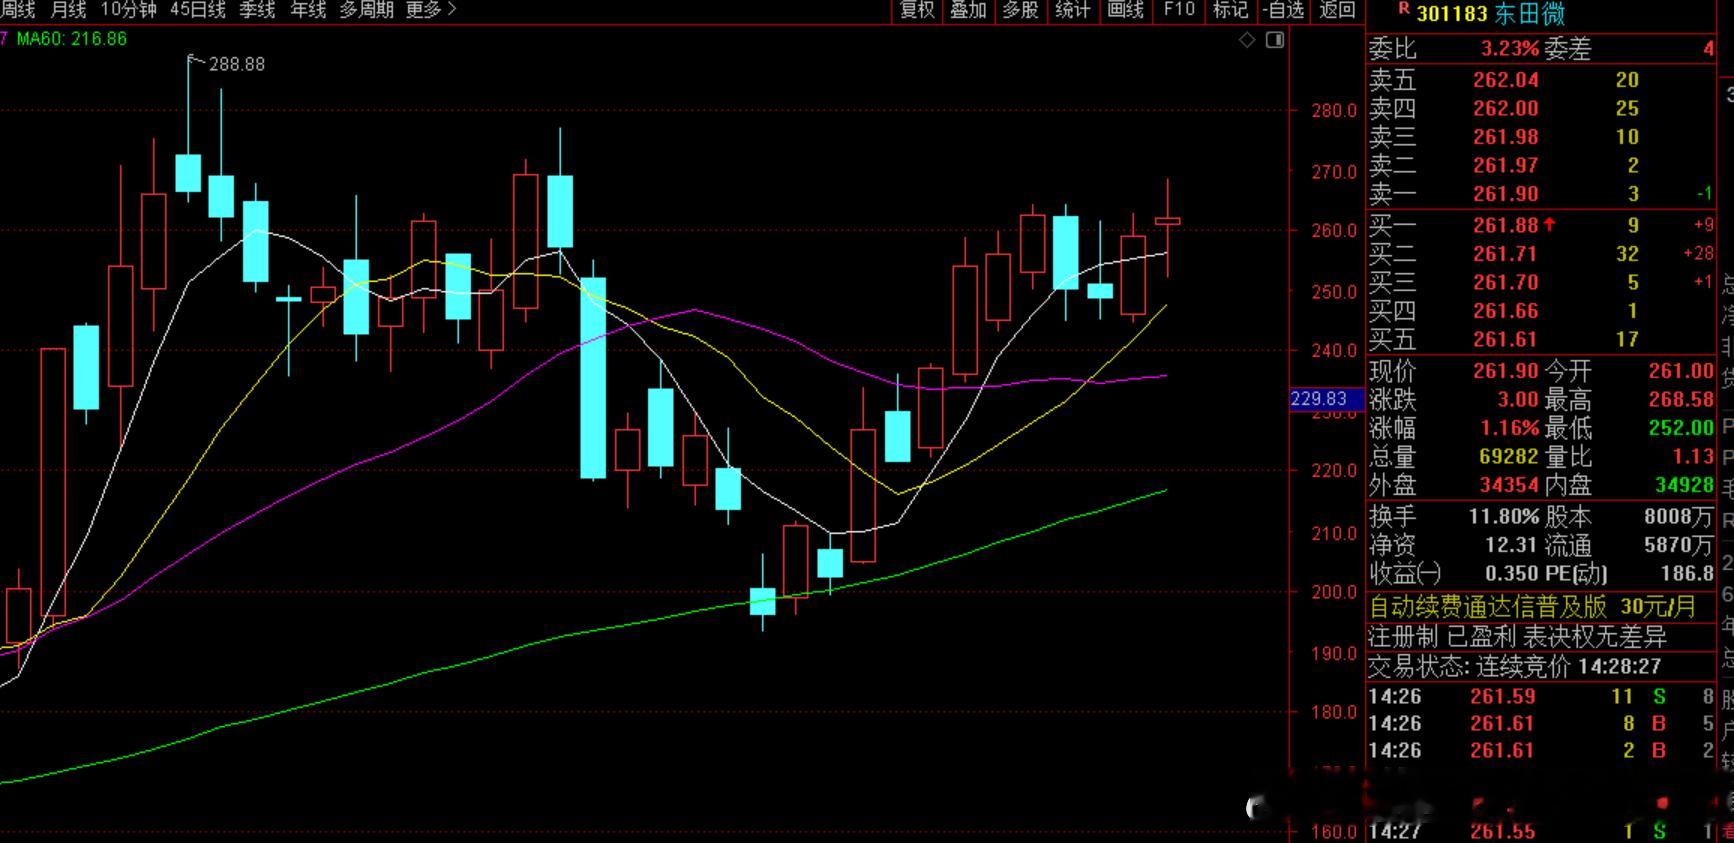Image resolution: width=1734 pixels, height=843 pixels.
Task: Click the MA60: 216.86 indicator label
Action: (72, 39)
